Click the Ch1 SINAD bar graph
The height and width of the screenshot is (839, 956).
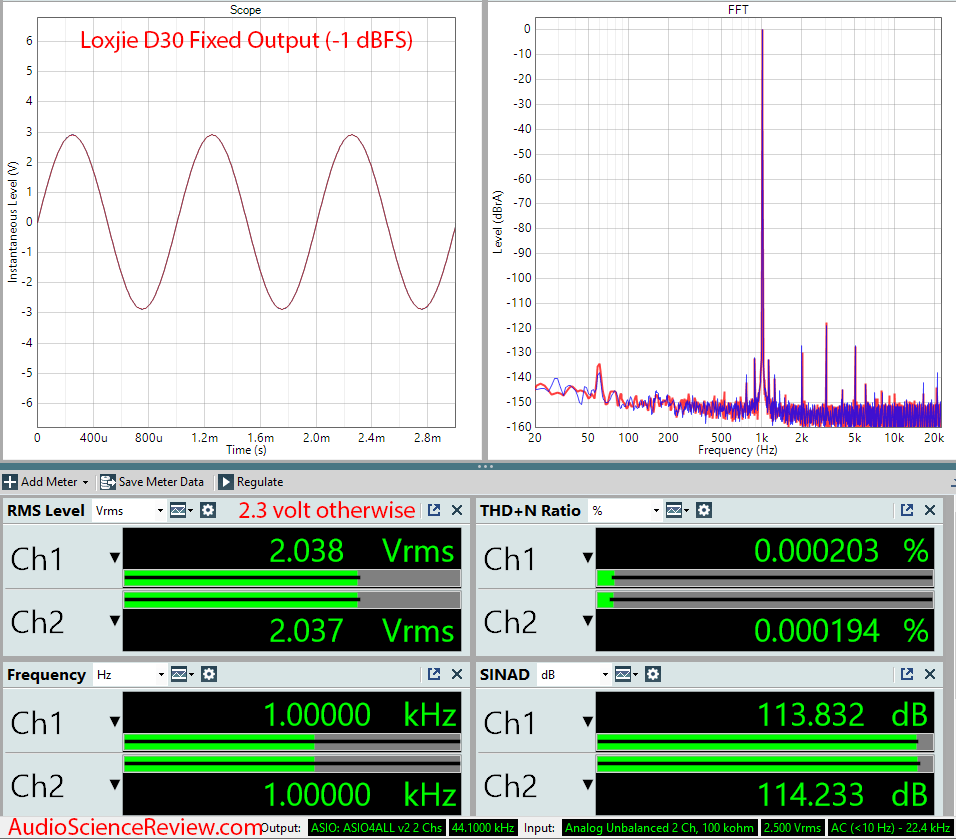click(x=765, y=742)
